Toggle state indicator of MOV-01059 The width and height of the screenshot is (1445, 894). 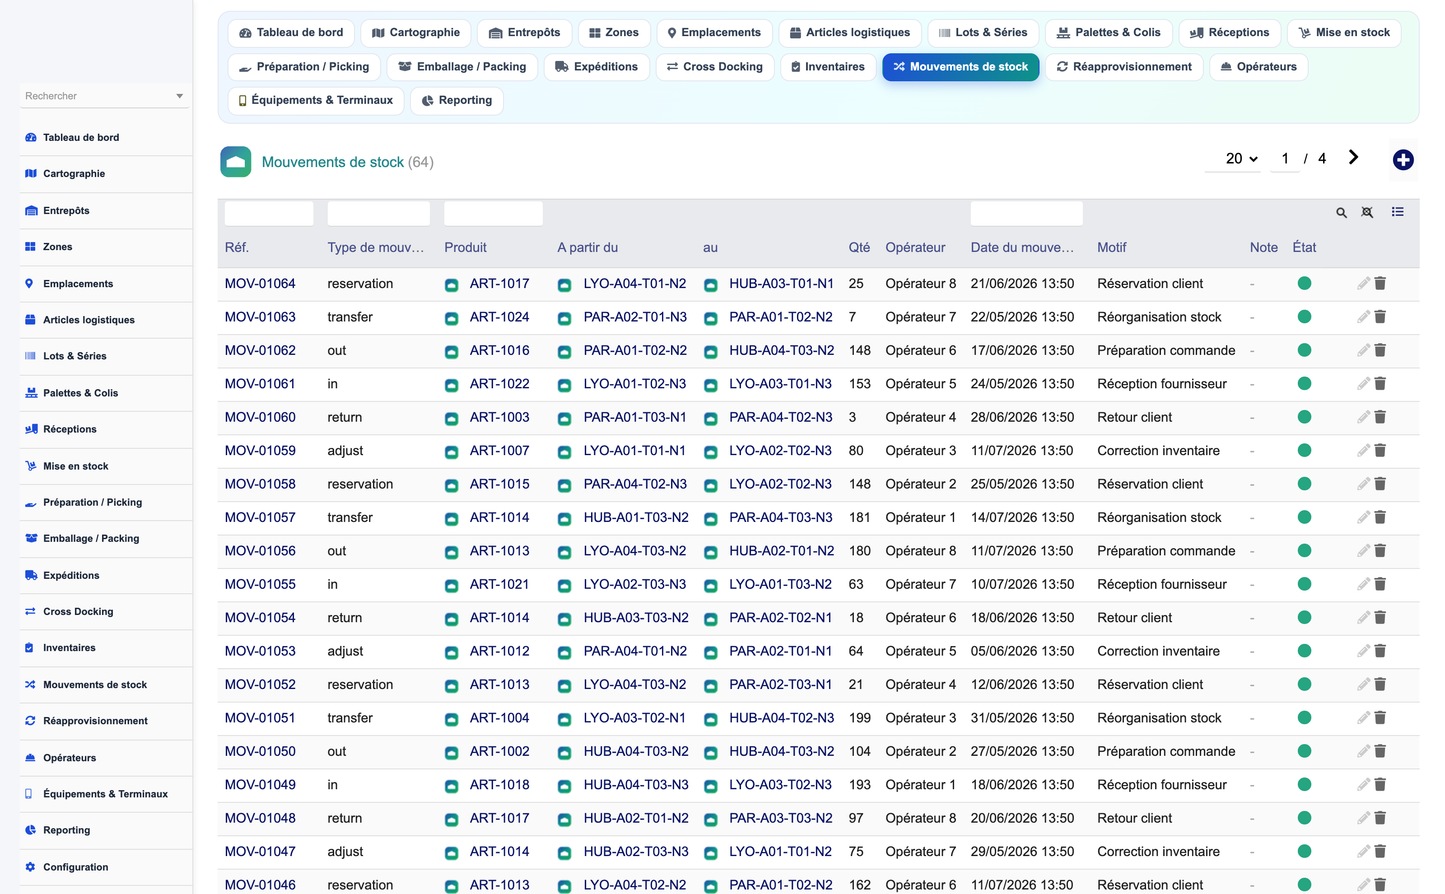point(1304,451)
